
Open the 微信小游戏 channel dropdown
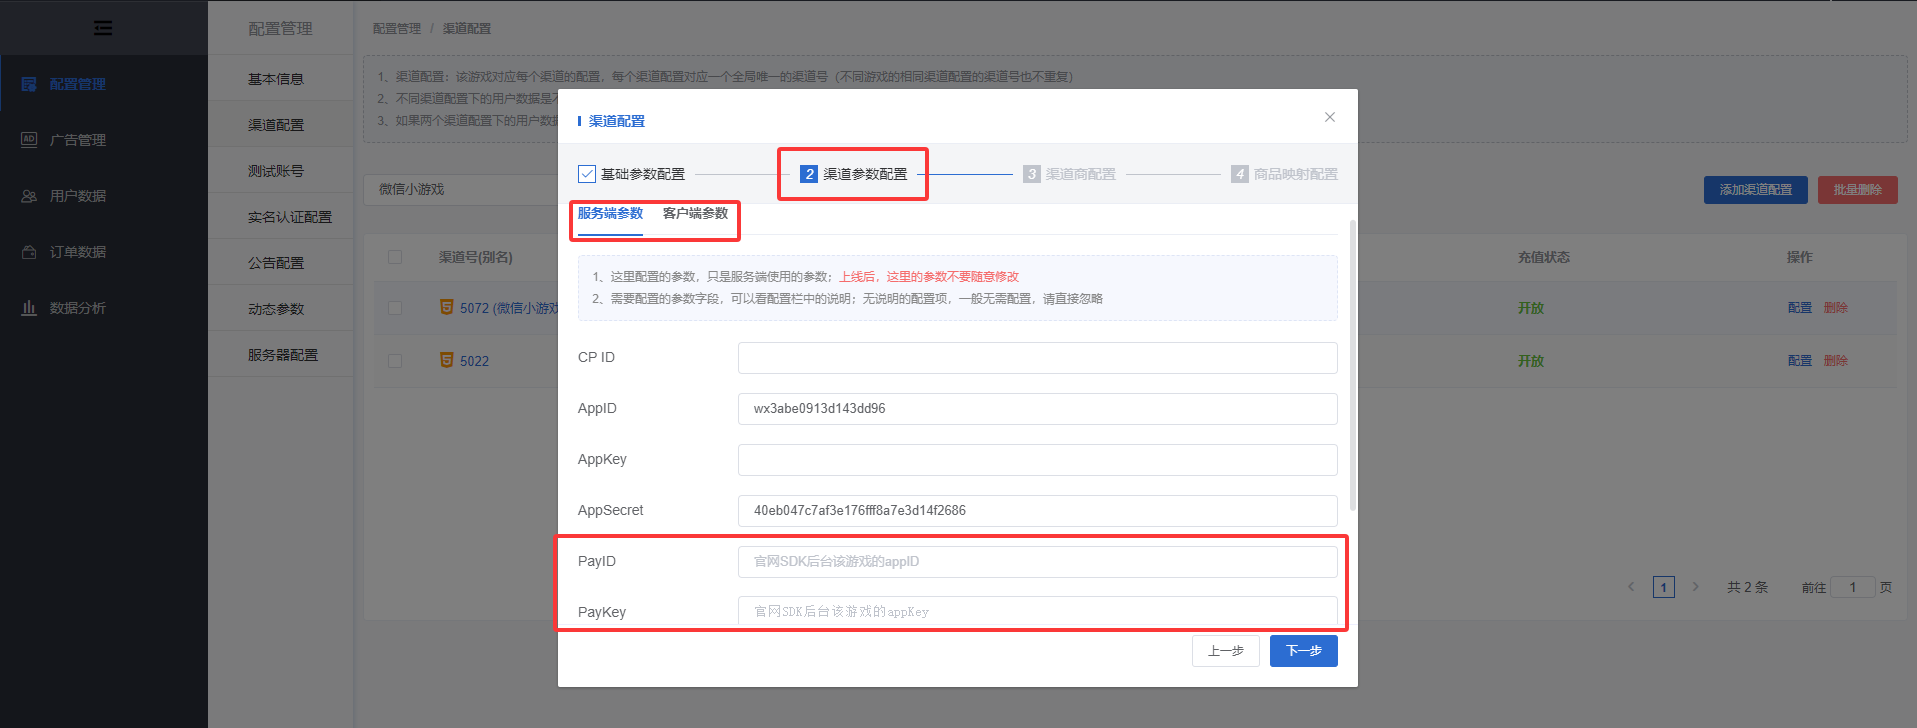tap(460, 189)
